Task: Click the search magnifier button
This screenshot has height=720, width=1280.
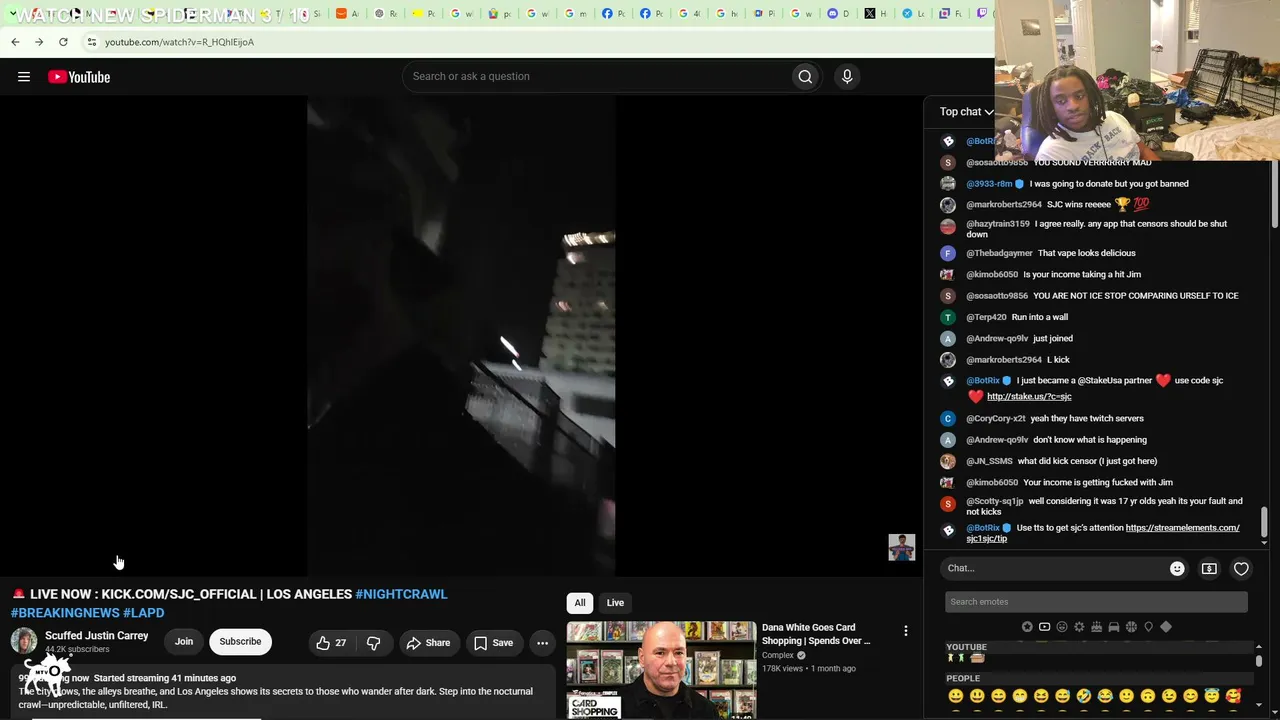Action: click(x=805, y=77)
